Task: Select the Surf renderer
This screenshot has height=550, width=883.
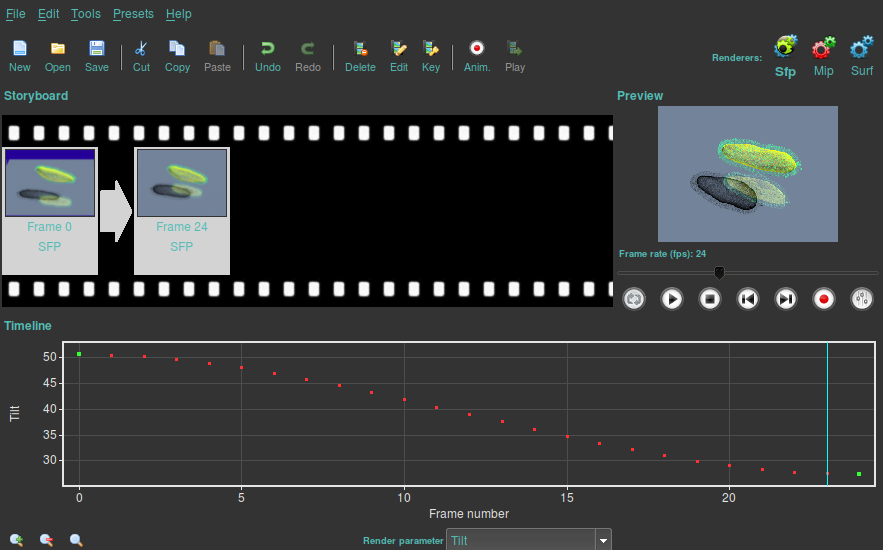Action: tap(861, 55)
